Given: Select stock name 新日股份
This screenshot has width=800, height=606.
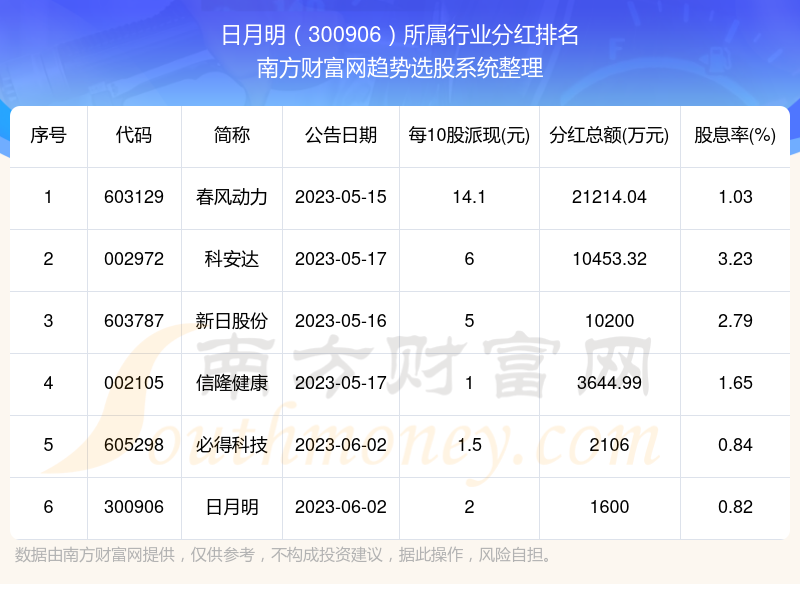Looking at the screenshot, I should (232, 321).
